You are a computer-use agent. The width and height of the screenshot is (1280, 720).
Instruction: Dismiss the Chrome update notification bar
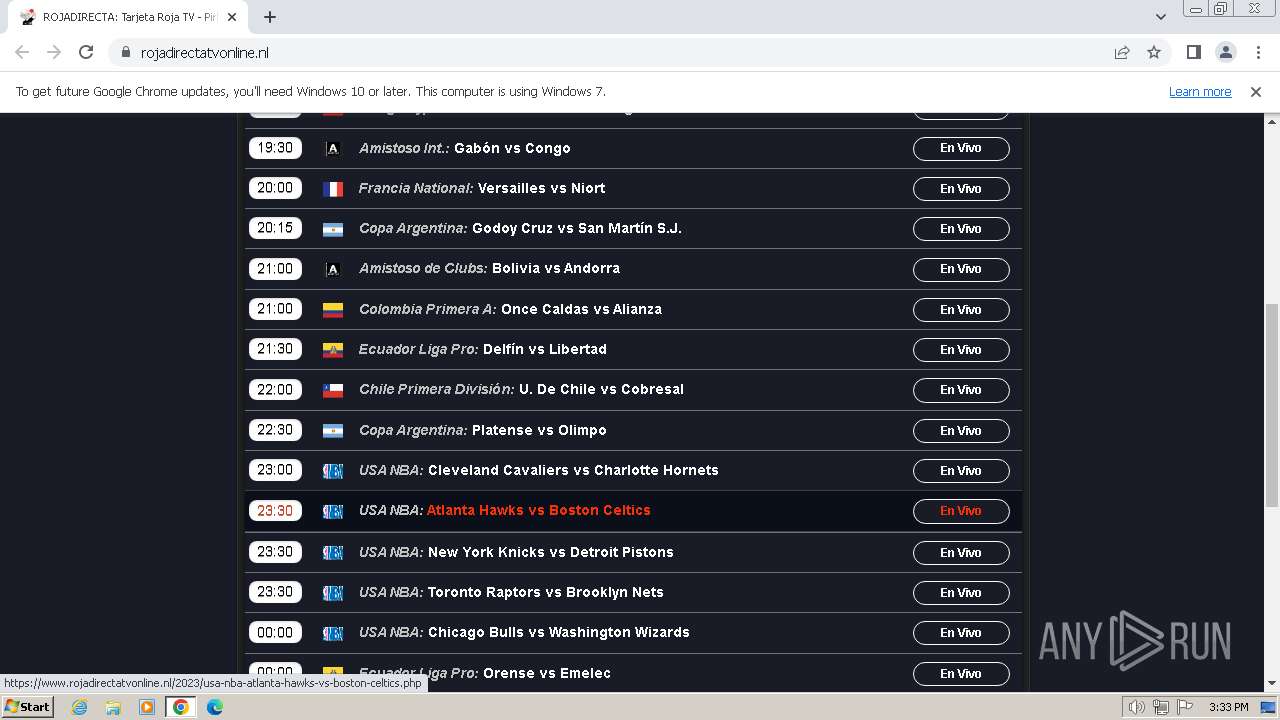tap(1256, 92)
